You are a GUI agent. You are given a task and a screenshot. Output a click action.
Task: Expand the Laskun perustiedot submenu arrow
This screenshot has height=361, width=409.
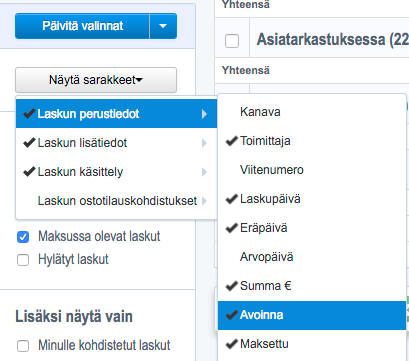click(x=204, y=114)
